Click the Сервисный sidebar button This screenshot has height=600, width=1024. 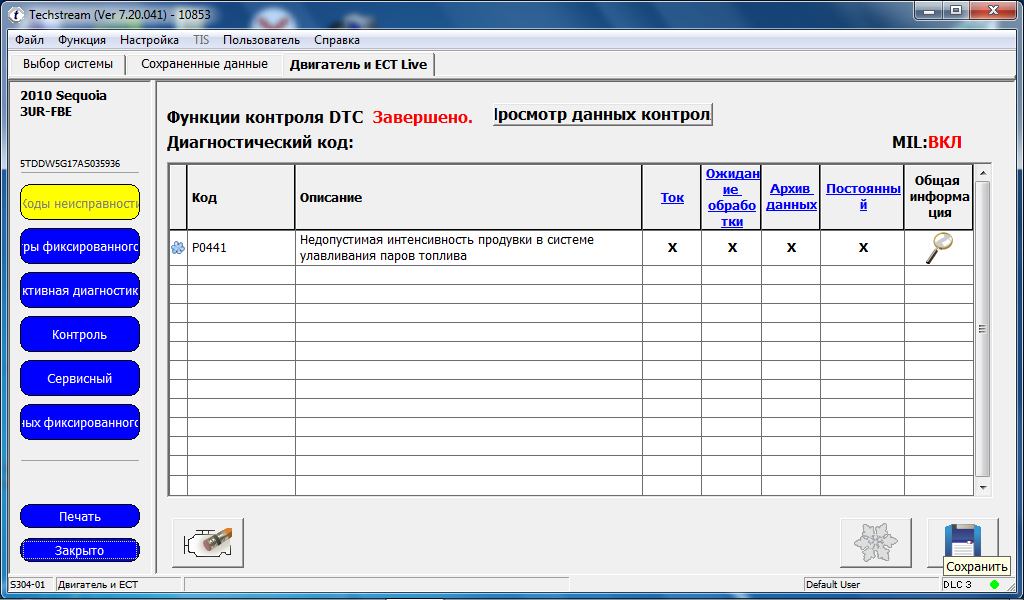pyautogui.click(x=80, y=379)
